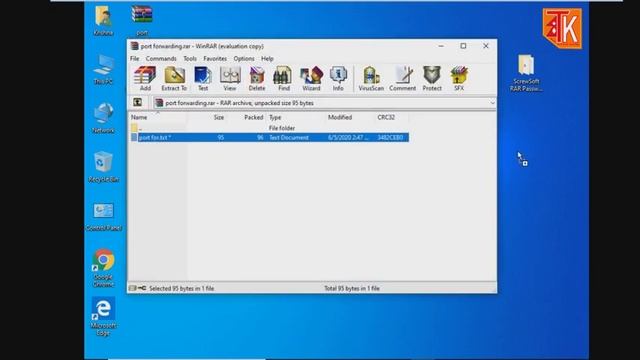
Task: Show archive Info
Action: pos(338,78)
